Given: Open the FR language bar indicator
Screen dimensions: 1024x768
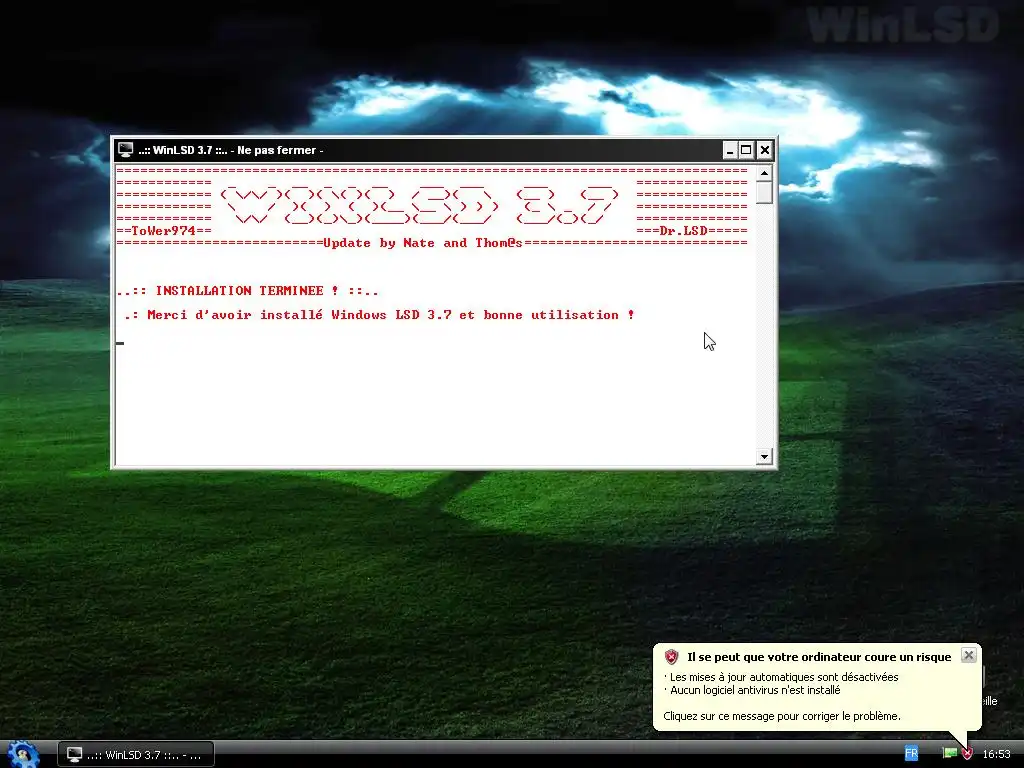Looking at the screenshot, I should point(911,754).
